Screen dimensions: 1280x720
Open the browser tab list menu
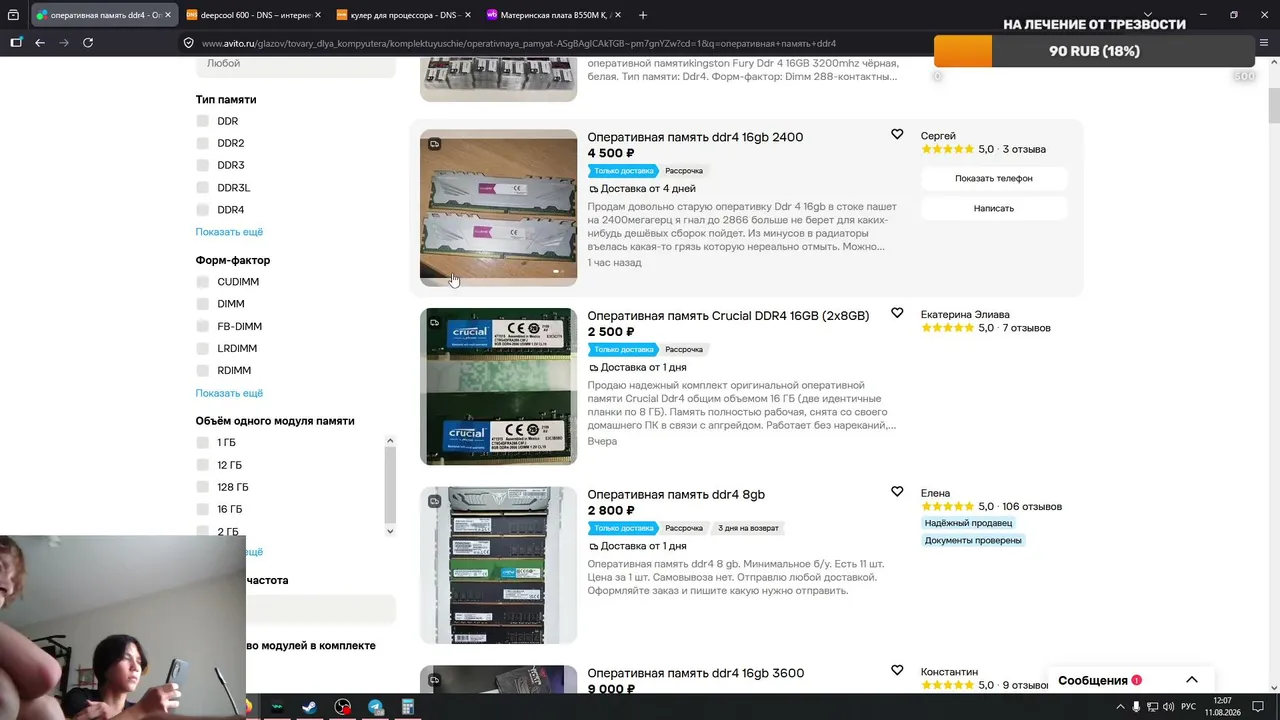pyautogui.click(x=13, y=15)
